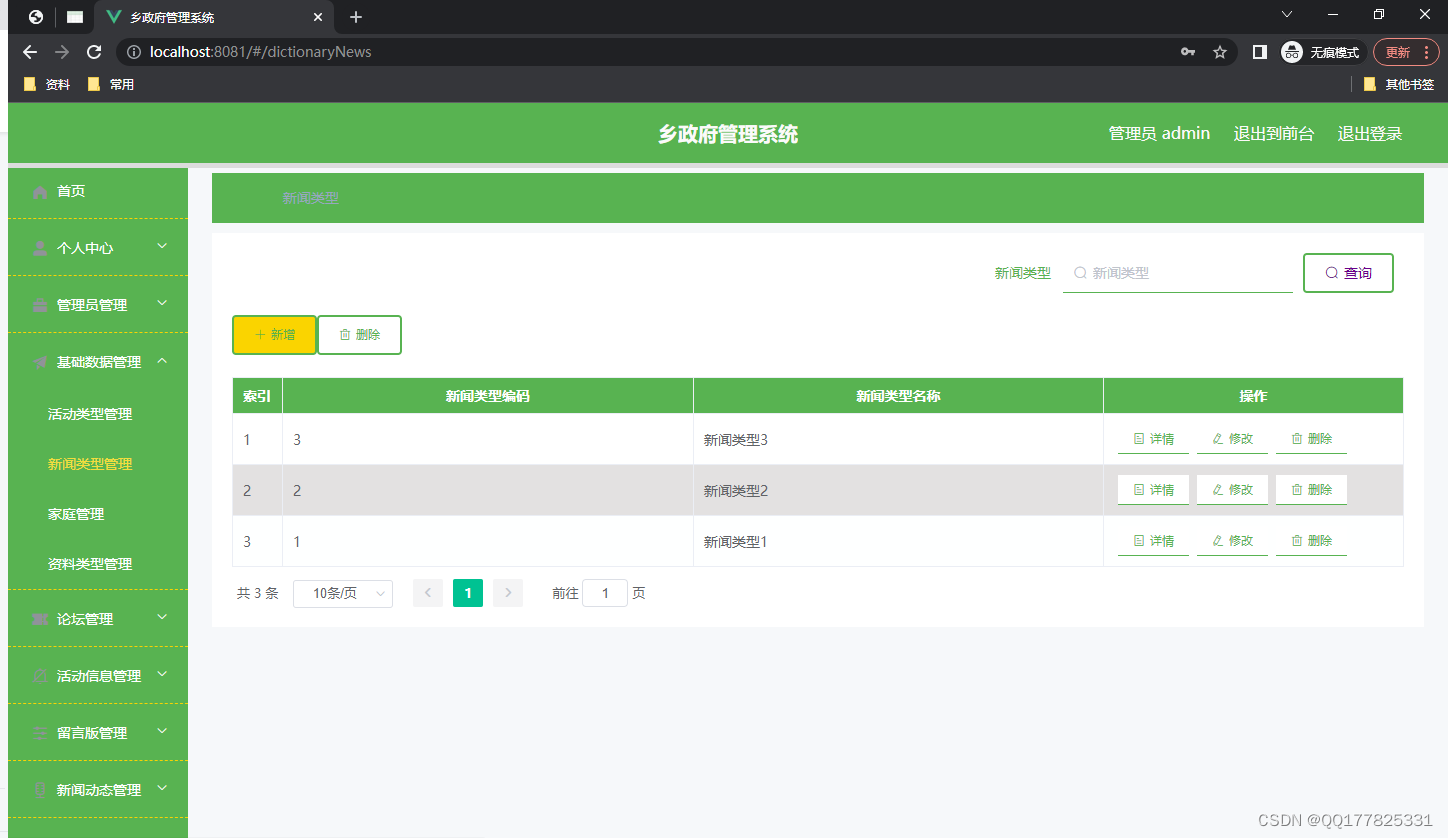Click 修改 for 新闻类型2 row
1448x838 pixels.
coord(1232,490)
